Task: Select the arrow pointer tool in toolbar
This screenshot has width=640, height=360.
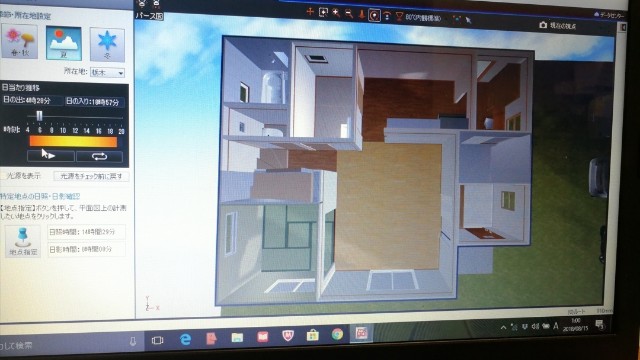Action: coord(468,20)
